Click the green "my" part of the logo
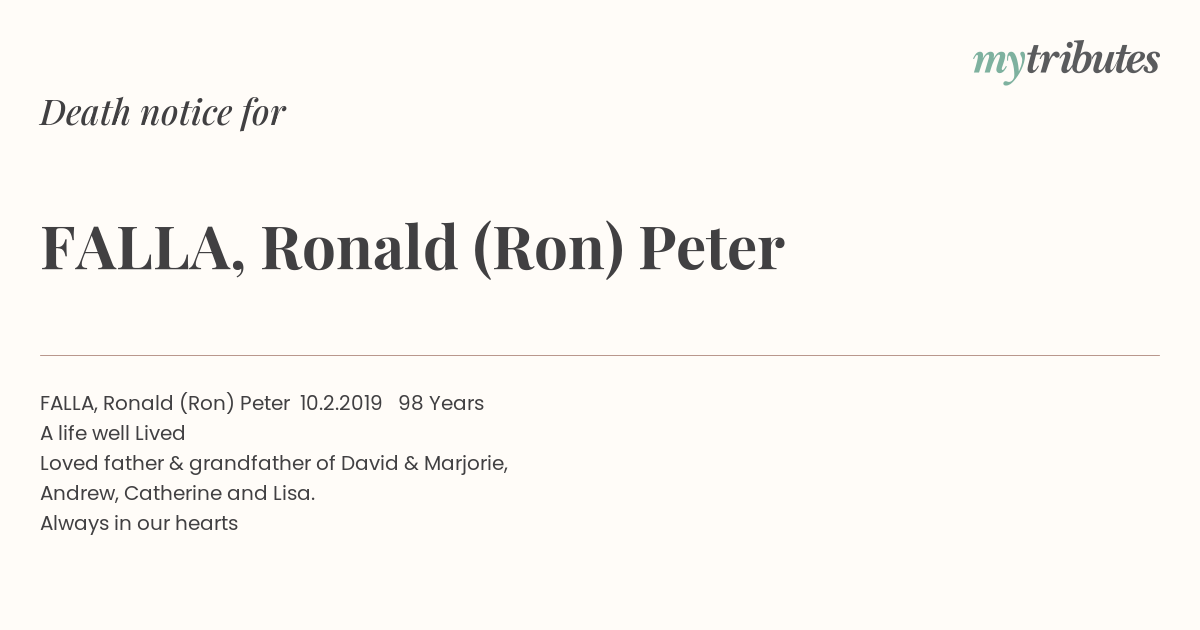The height and width of the screenshot is (630, 1200). pyautogui.click(x=999, y=65)
